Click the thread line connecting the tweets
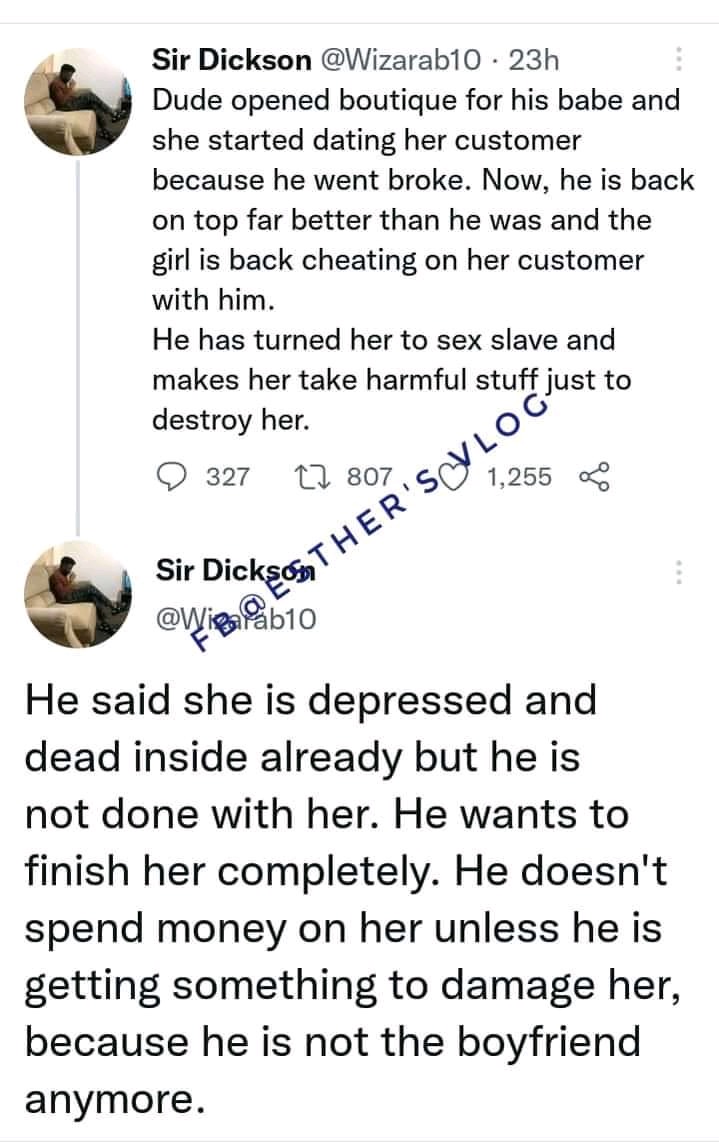Screen dimensions: 719x1142 [x=78, y=347]
